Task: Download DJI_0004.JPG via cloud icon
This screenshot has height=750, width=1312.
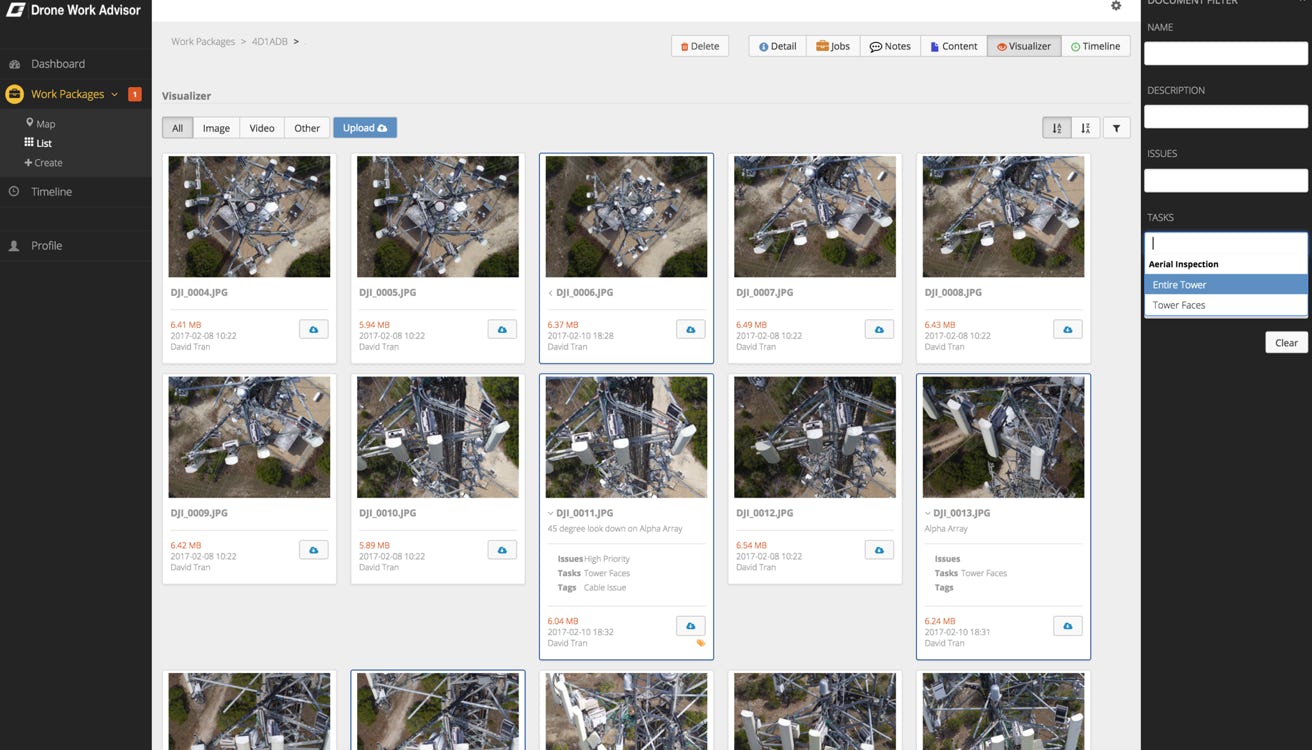Action: (313, 329)
